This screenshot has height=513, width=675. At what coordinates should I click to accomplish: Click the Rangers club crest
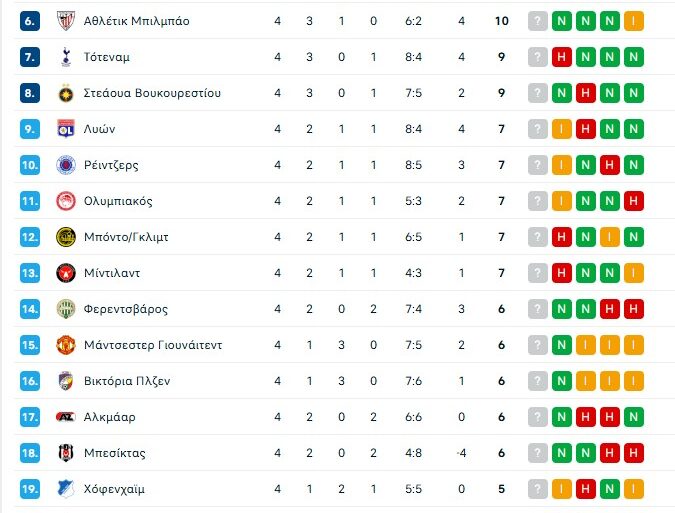click(66, 165)
